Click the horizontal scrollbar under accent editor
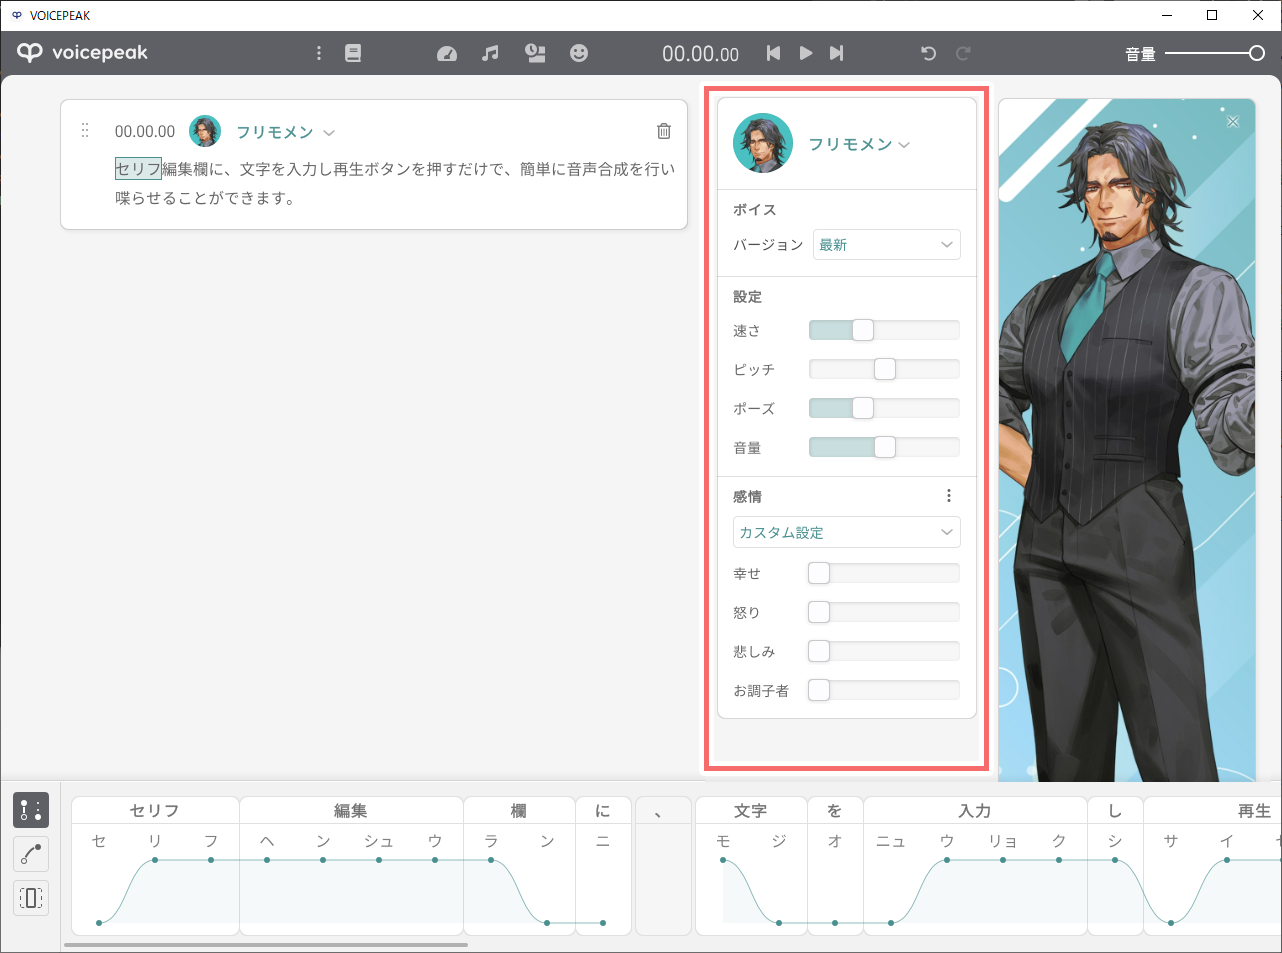 click(266, 944)
